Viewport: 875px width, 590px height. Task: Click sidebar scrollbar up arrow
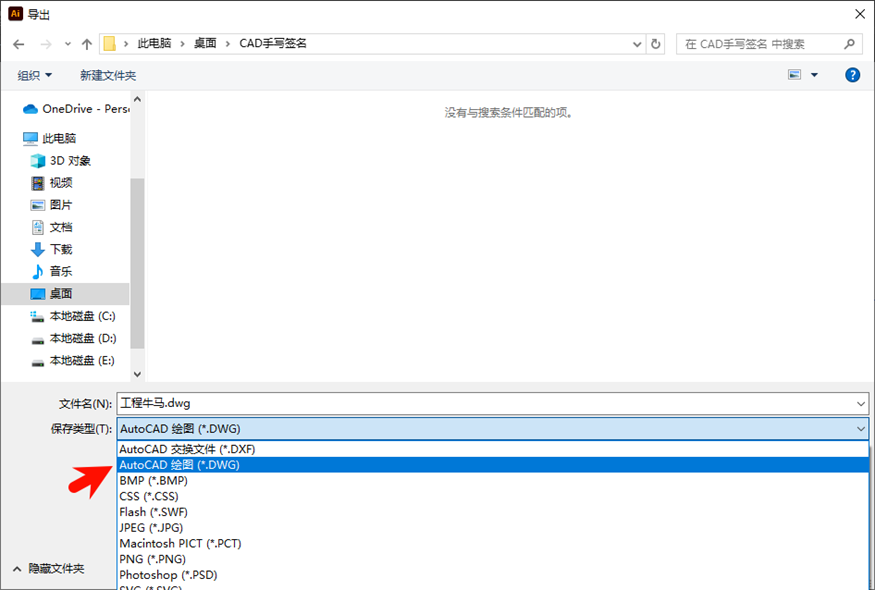coord(137,99)
